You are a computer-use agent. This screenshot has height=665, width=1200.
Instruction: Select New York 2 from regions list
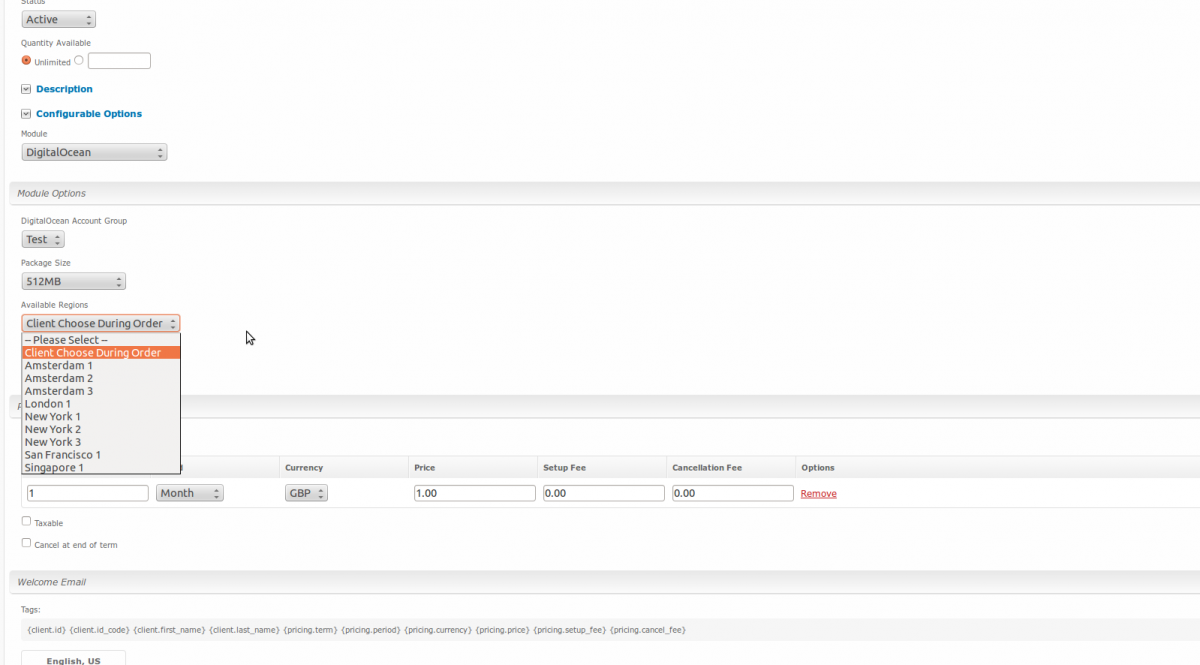101,429
